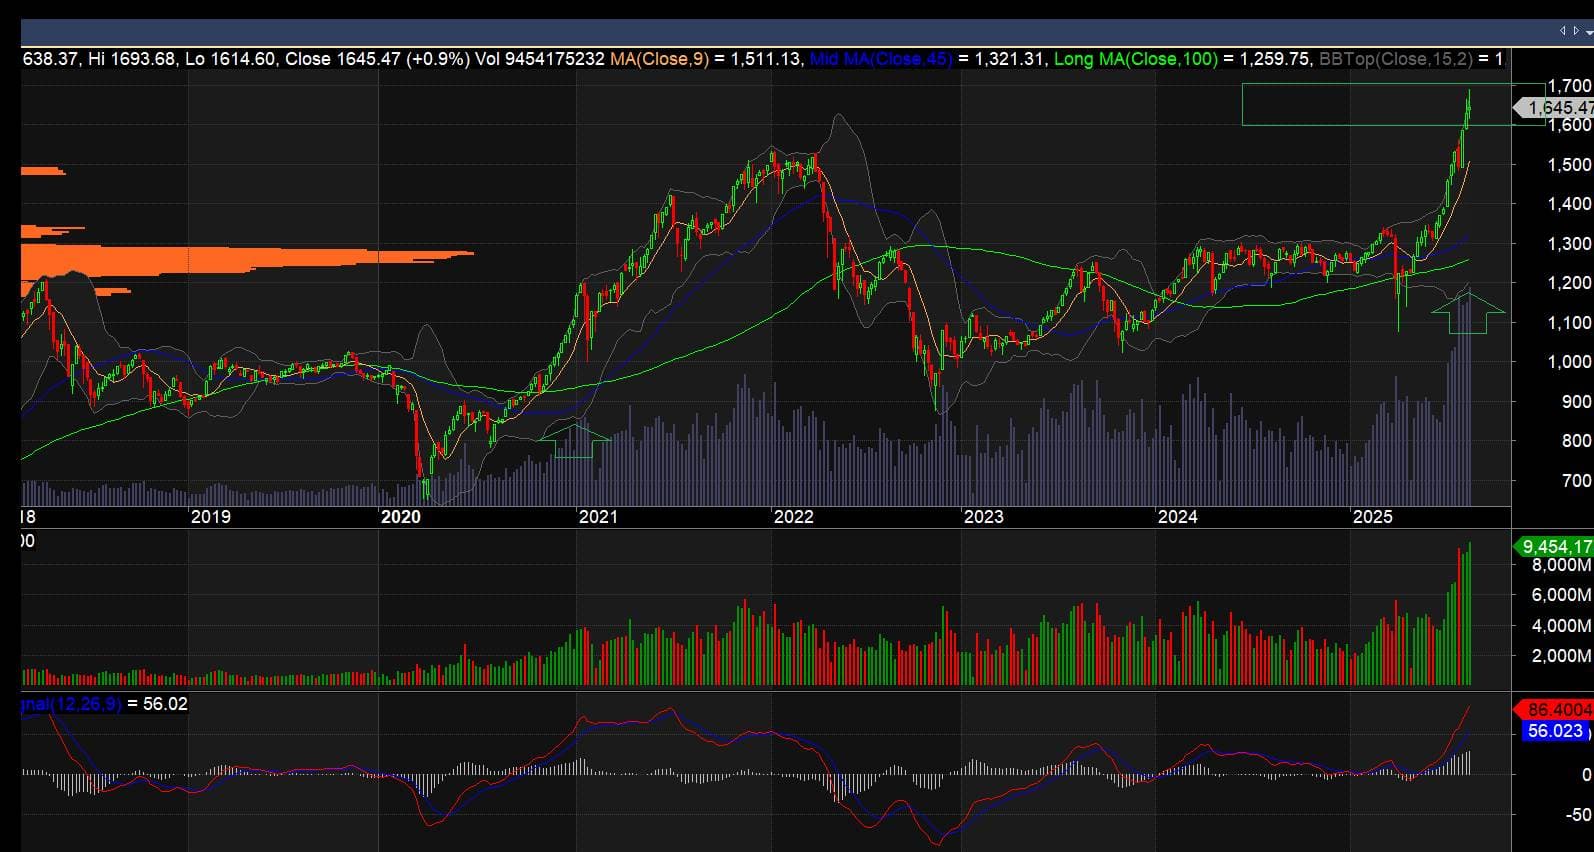The image size is (1594, 852).
Task: Click the 2021 date axis label
Action: click(598, 517)
